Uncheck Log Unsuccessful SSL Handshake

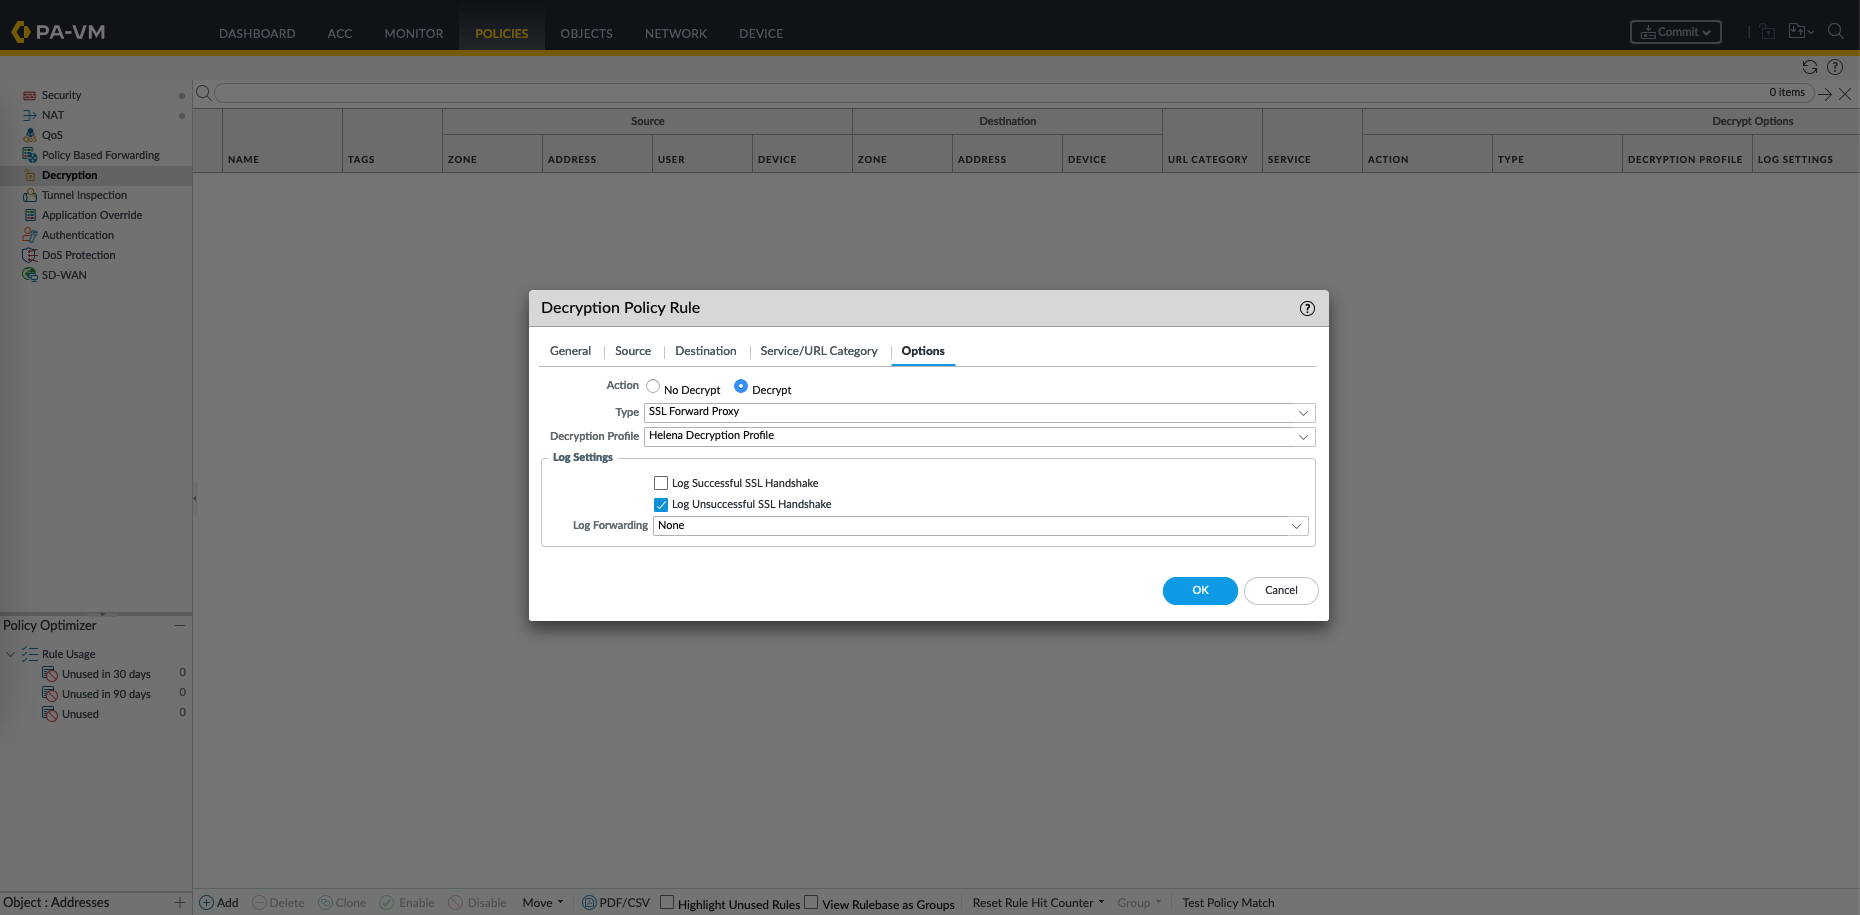(x=661, y=504)
